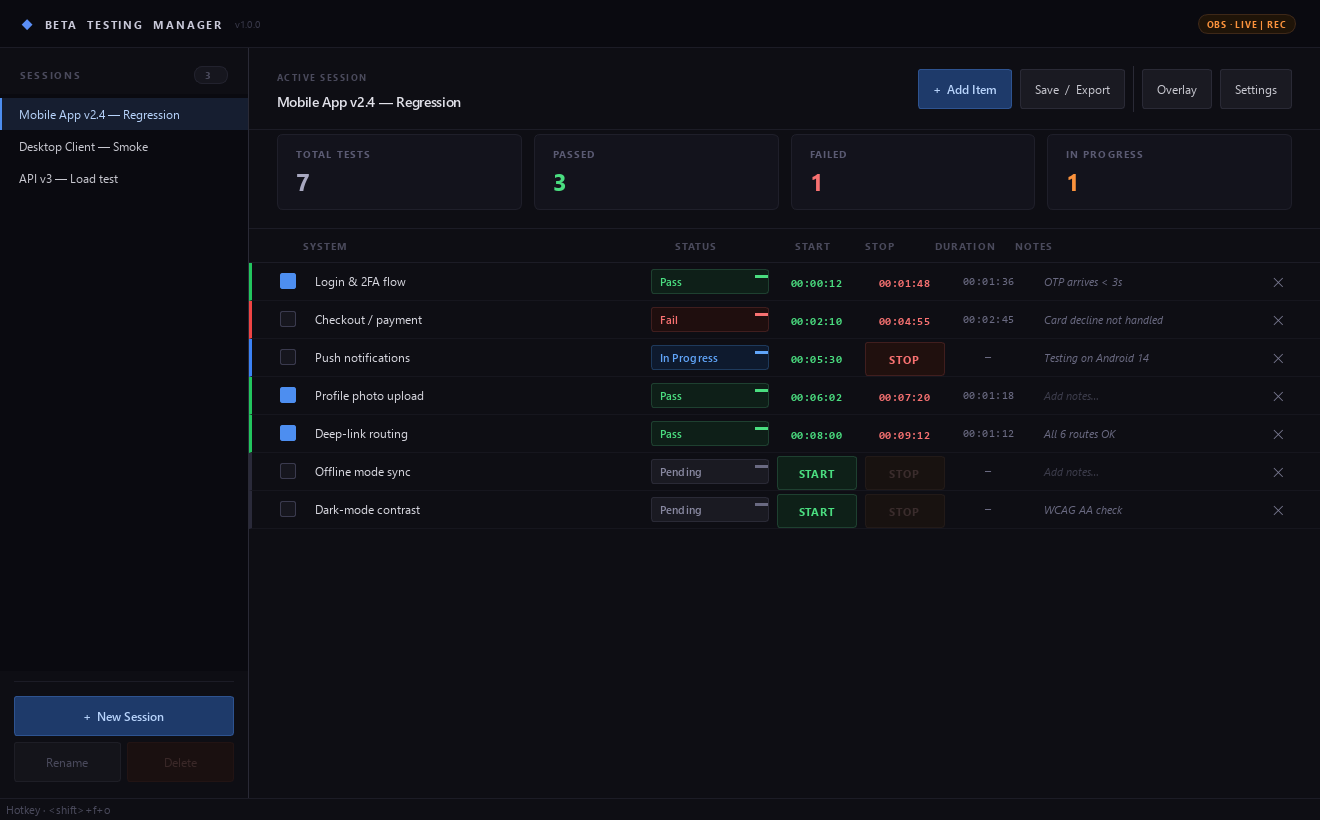The width and height of the screenshot is (1320, 820).
Task: Open status dropdown for Login & 2FA flow
Action: (x=710, y=282)
